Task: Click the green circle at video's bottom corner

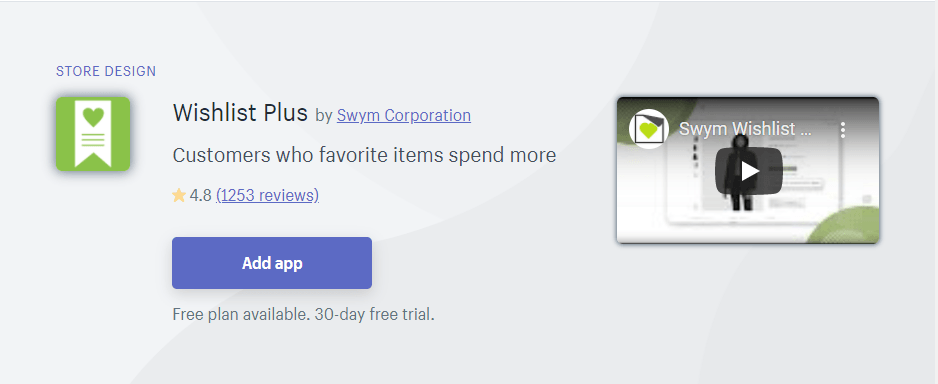Action: click(x=848, y=225)
